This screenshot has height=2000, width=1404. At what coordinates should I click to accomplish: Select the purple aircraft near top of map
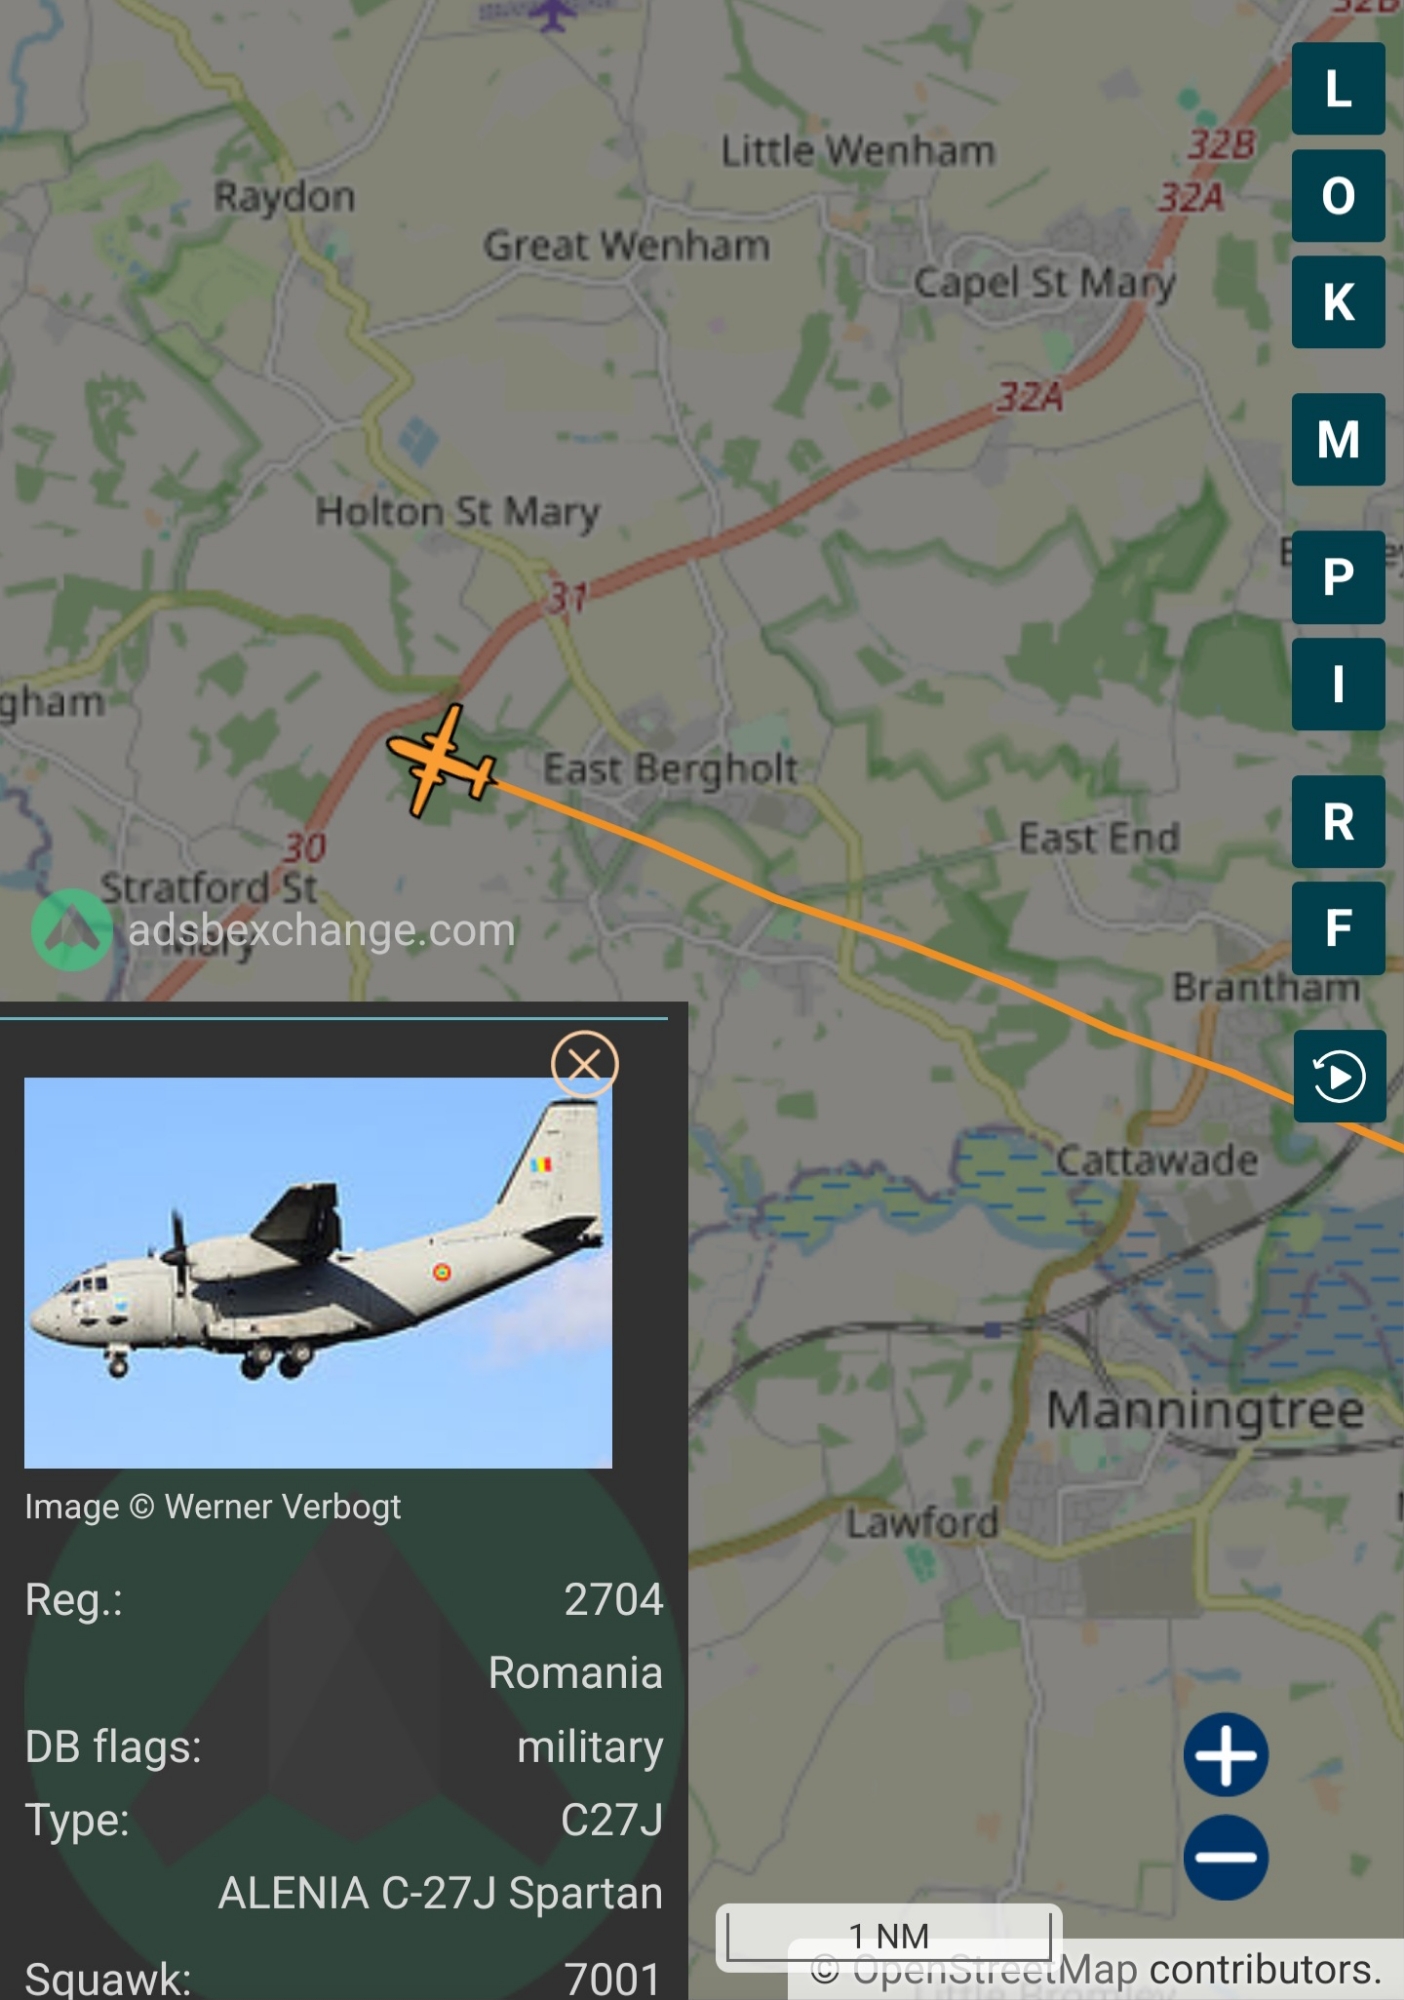tap(552, 14)
